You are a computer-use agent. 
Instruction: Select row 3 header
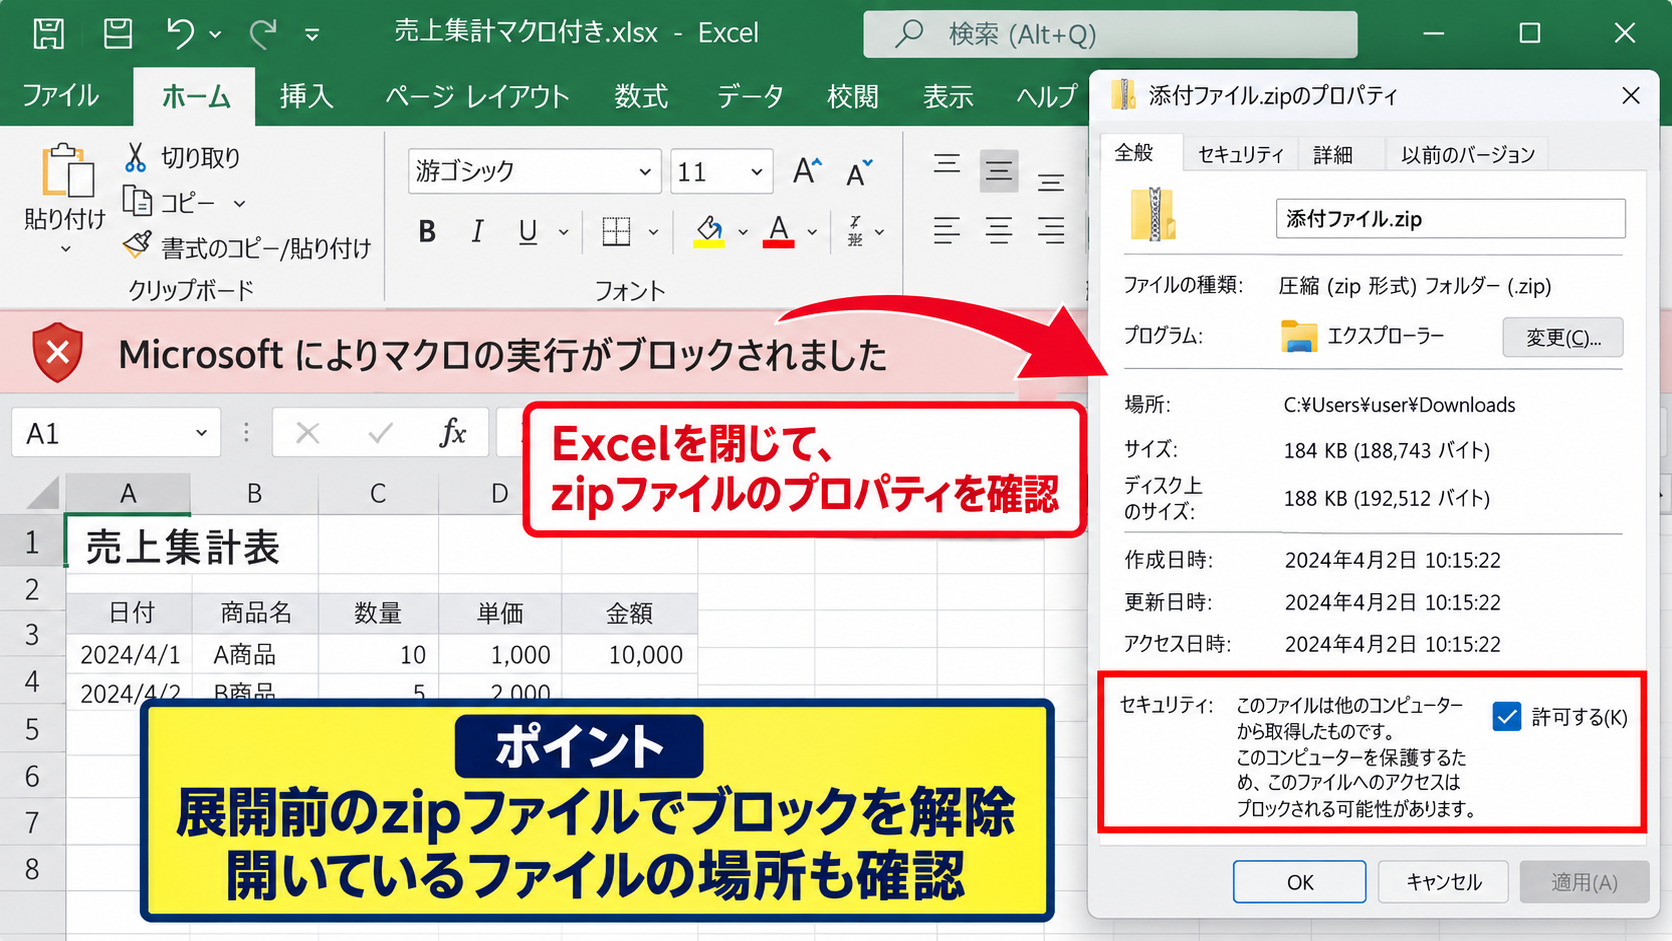click(x=32, y=634)
